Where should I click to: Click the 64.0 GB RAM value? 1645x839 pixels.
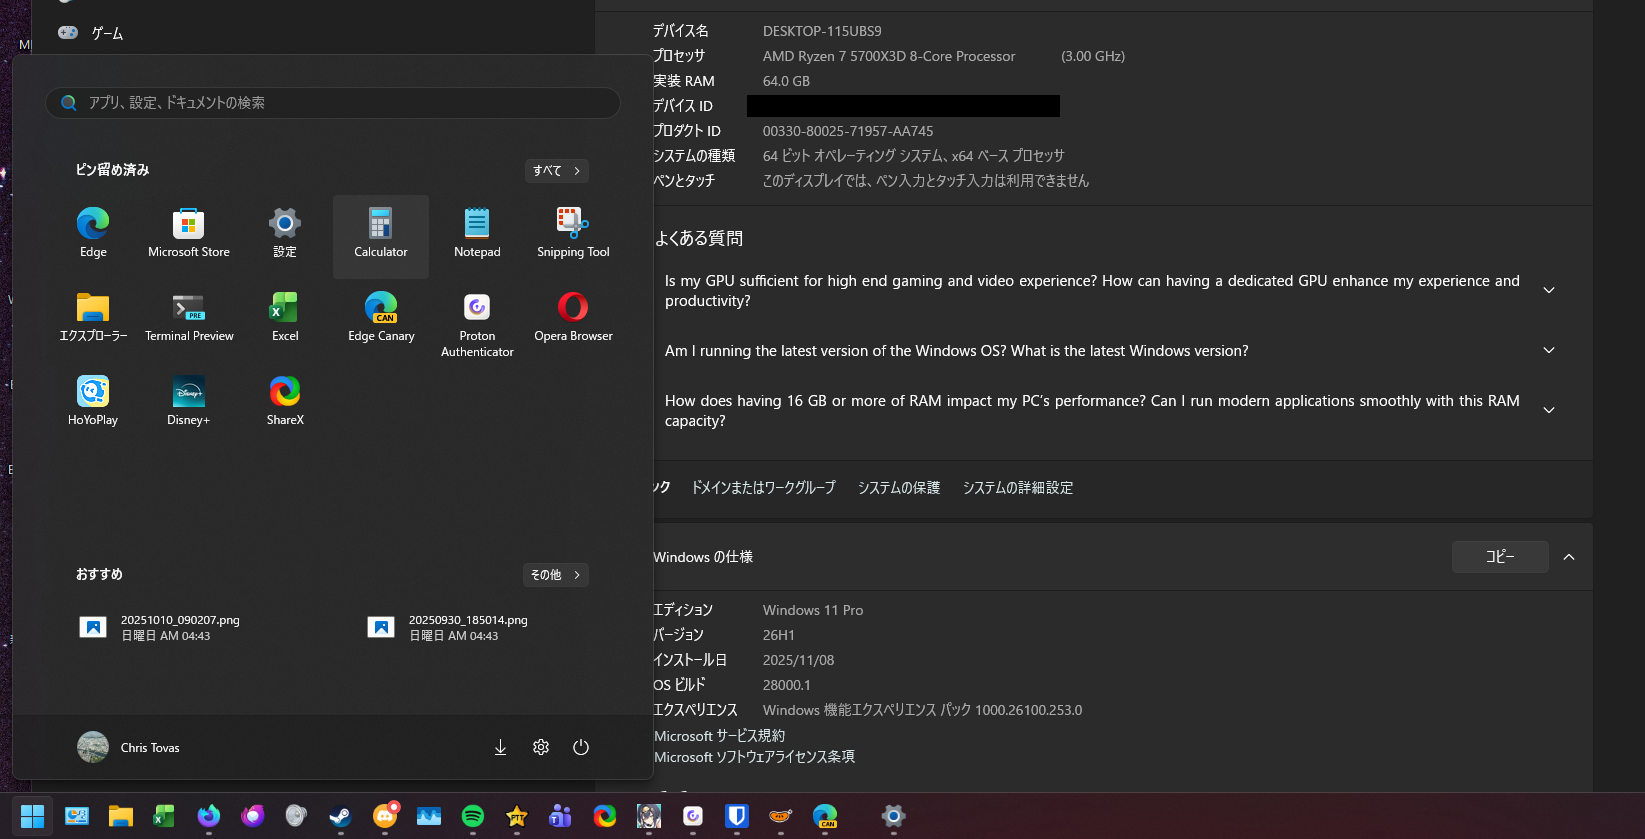tap(786, 81)
